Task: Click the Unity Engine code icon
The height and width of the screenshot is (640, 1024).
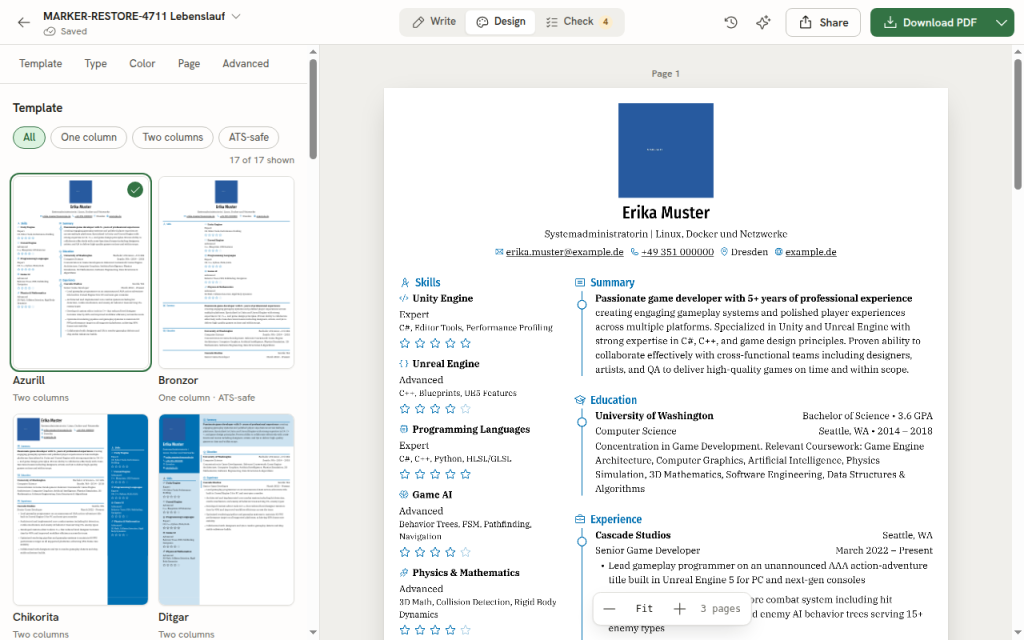Action: click(x=404, y=298)
